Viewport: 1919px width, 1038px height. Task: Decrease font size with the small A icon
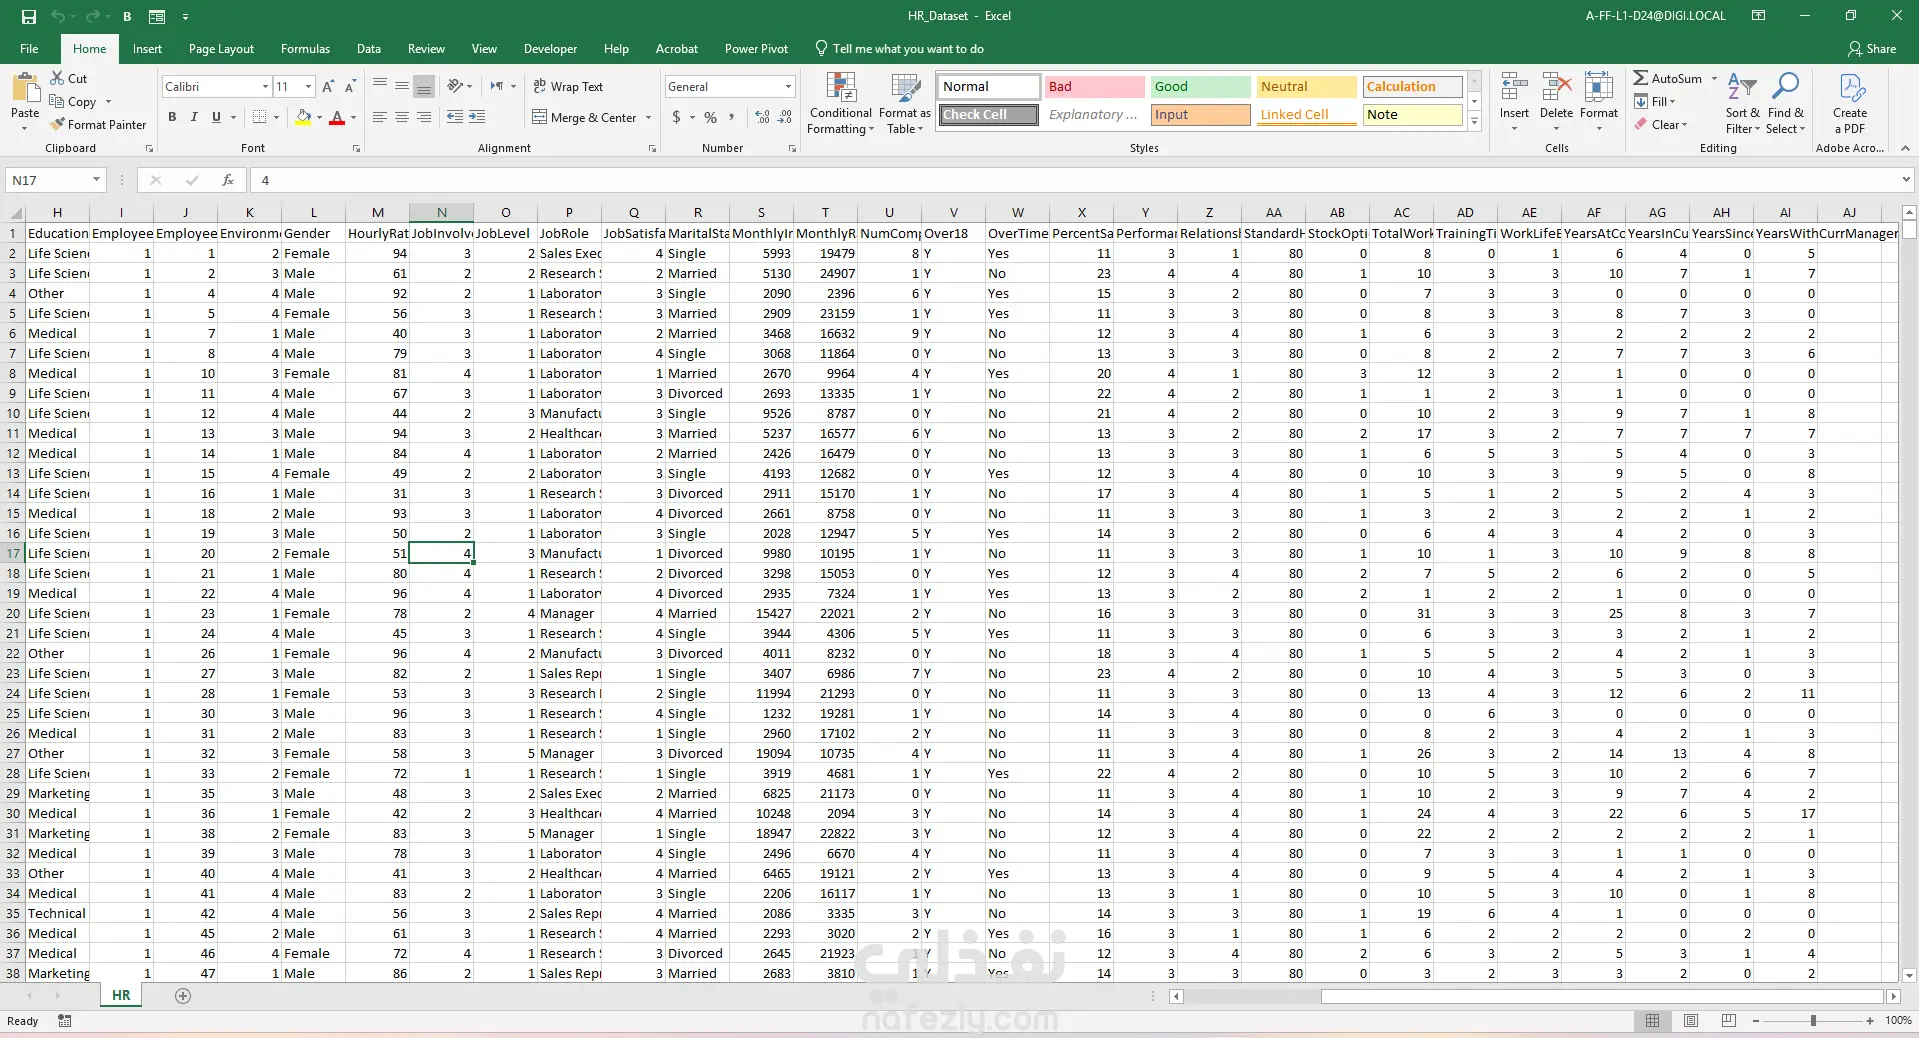[x=349, y=87]
